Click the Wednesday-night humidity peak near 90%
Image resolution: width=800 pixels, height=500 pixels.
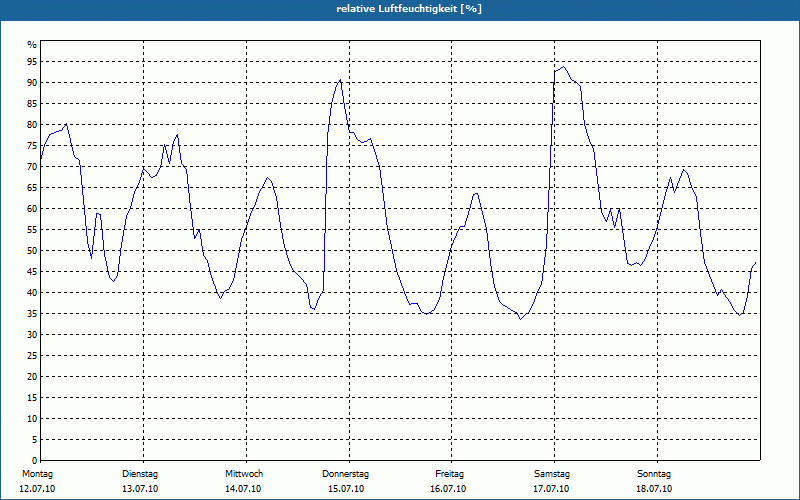click(340, 80)
